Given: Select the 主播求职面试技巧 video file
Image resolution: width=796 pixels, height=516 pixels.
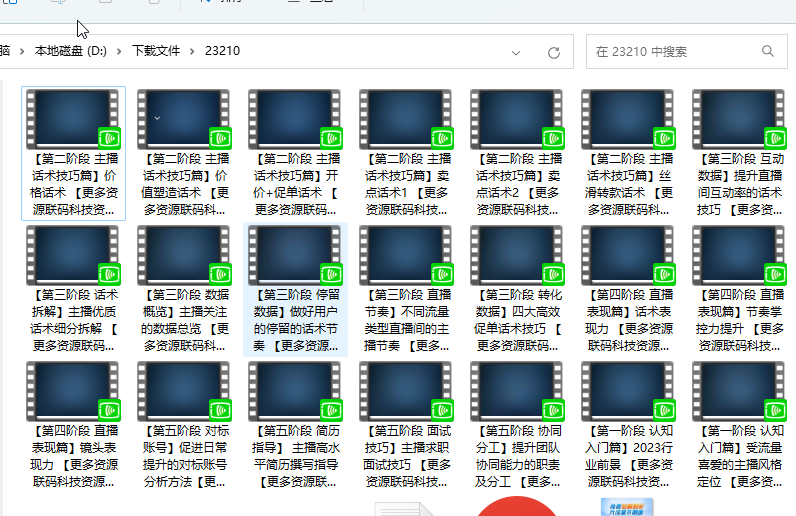Looking at the screenshot, I should (x=406, y=426).
